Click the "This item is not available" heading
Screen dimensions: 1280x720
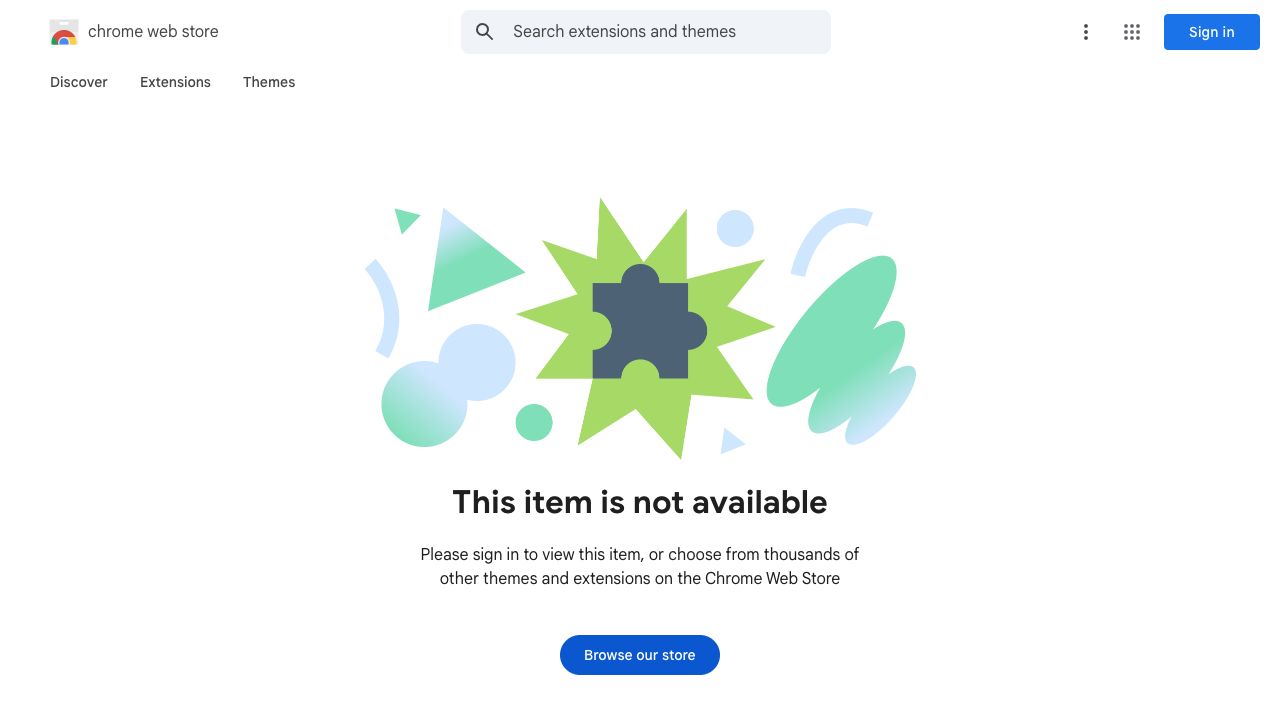click(x=640, y=502)
